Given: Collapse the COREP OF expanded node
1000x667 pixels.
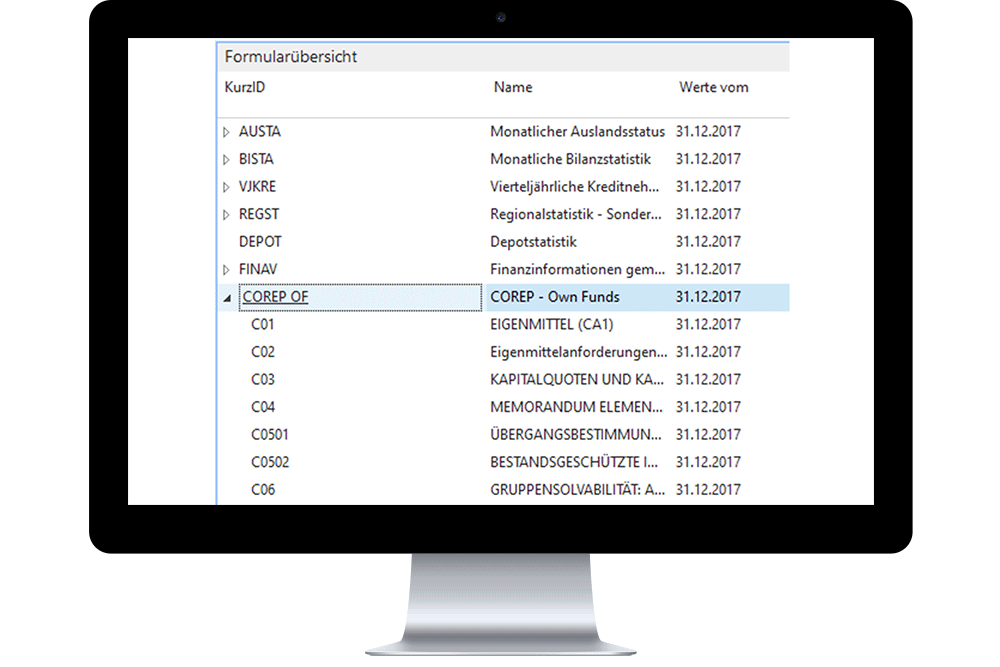Looking at the screenshot, I should point(227,297).
